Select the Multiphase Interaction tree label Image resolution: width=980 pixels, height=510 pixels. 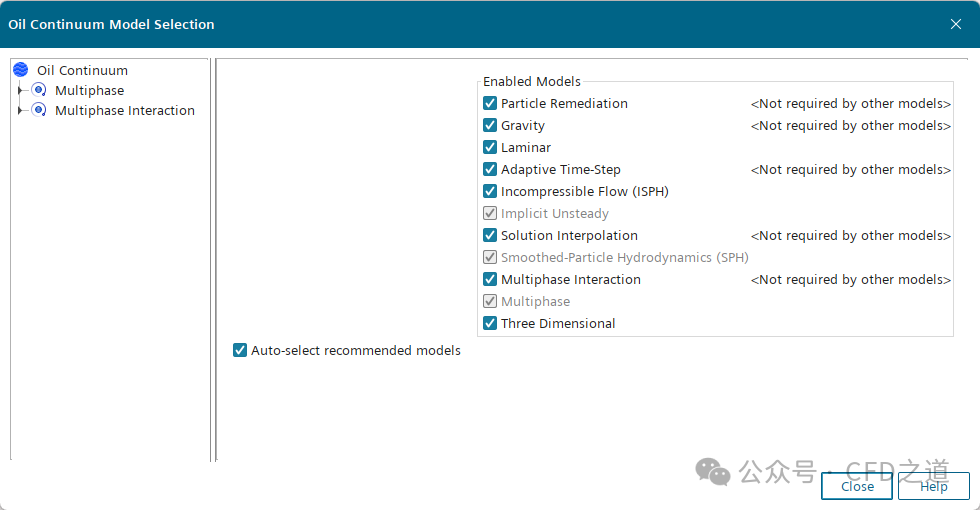[x=125, y=110]
